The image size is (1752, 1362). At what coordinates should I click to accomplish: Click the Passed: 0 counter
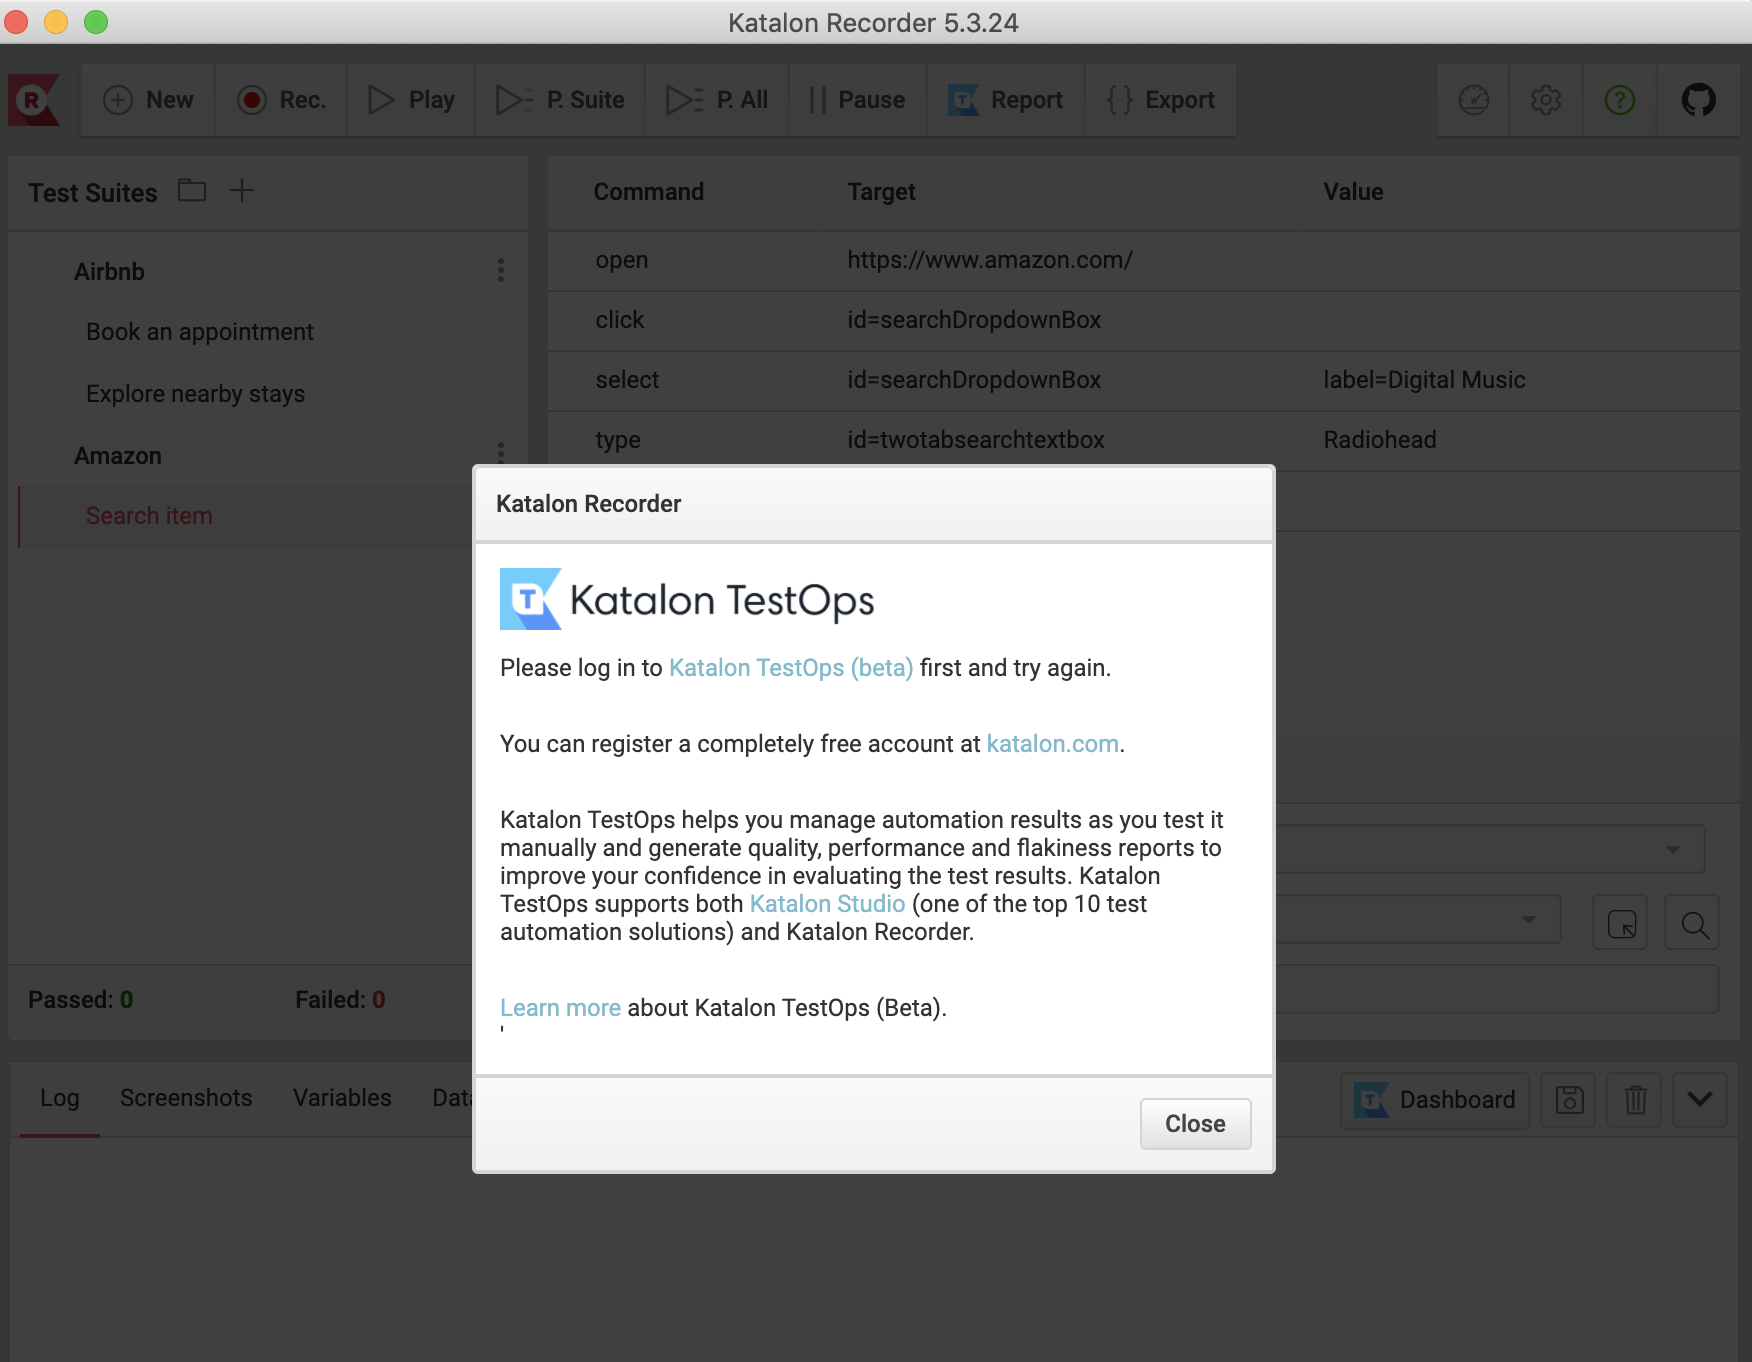[80, 1000]
